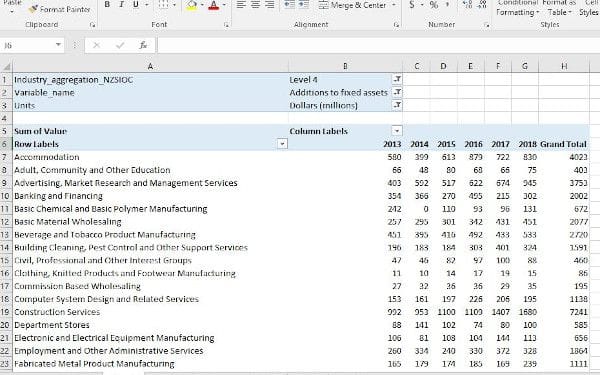Open Column Labels dropdown
This screenshot has width=600, height=375.
pos(397,131)
